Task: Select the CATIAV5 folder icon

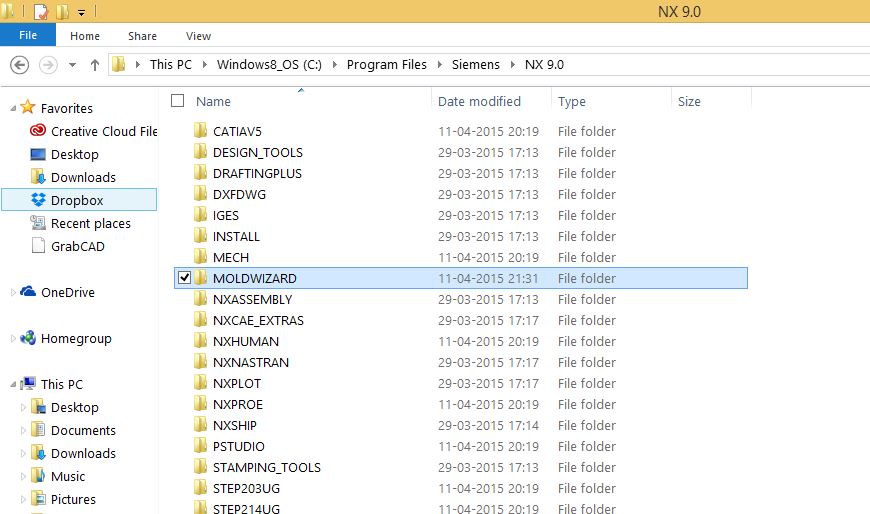Action: point(200,130)
